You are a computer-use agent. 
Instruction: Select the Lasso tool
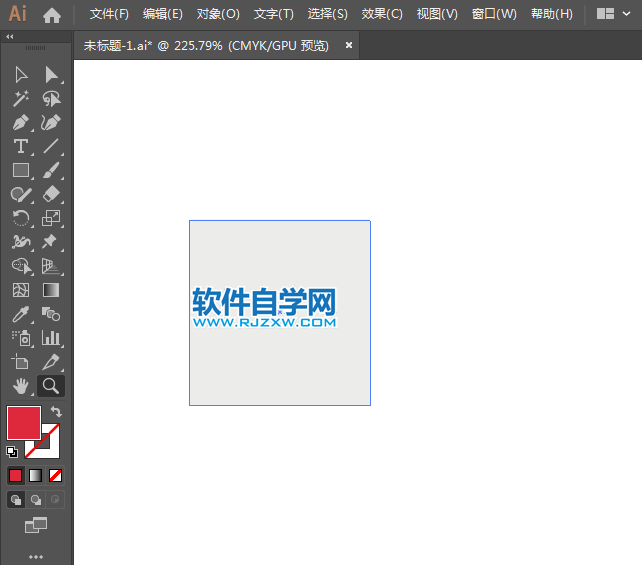[x=51, y=99]
